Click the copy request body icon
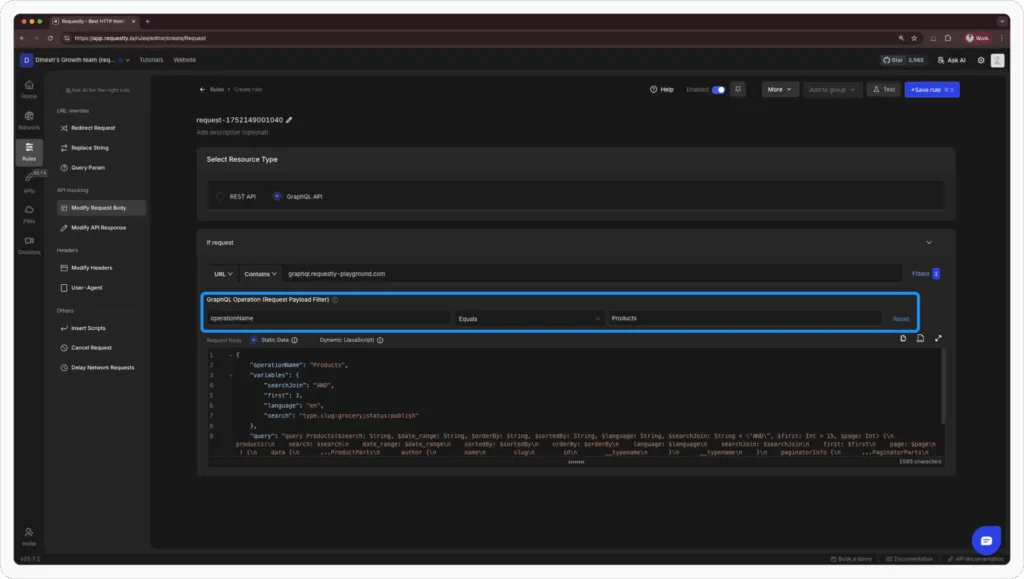The width and height of the screenshot is (1024, 579). (903, 338)
